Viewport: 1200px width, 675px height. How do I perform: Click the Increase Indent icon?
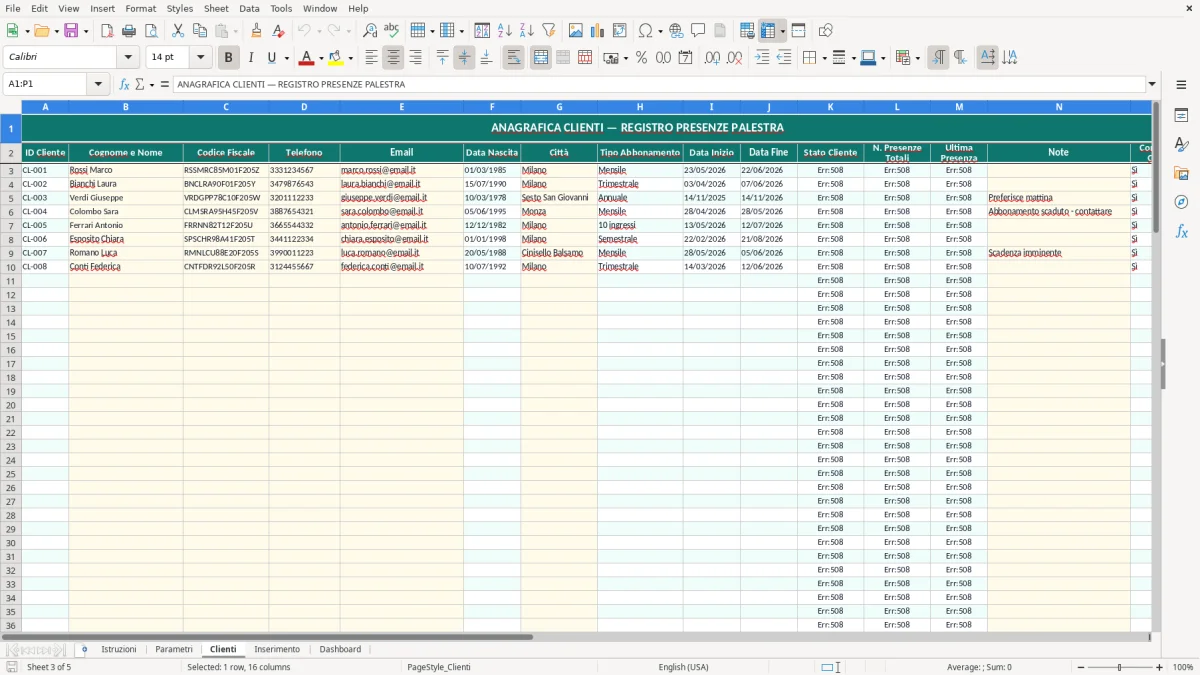(x=762, y=58)
